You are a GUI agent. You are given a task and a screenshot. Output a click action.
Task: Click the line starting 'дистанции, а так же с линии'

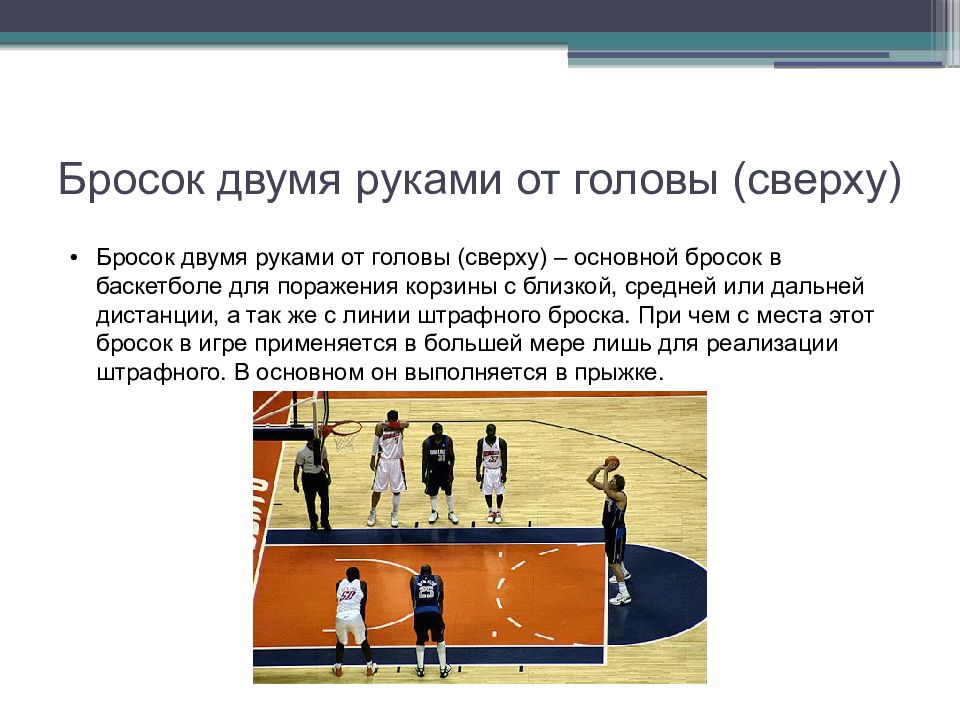(485, 315)
